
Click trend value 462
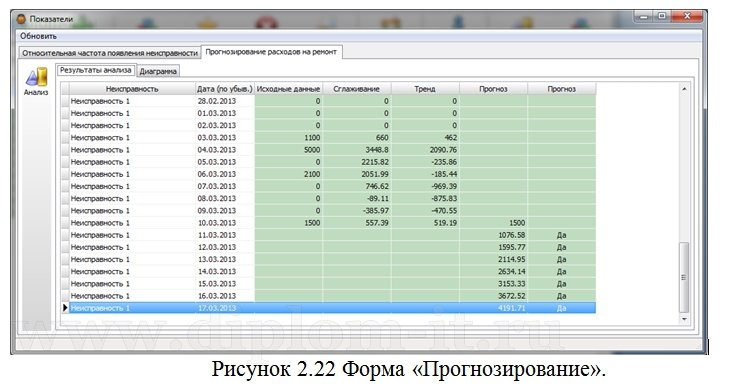point(450,137)
